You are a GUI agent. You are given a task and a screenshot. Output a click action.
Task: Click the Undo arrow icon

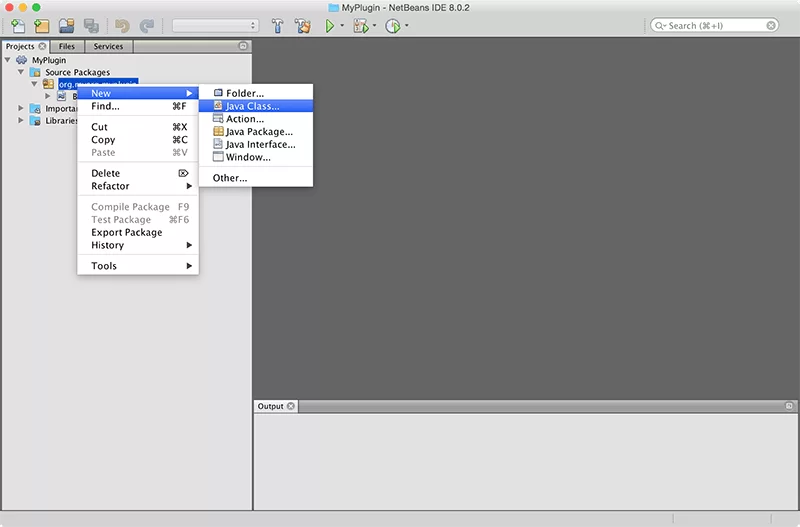point(122,26)
